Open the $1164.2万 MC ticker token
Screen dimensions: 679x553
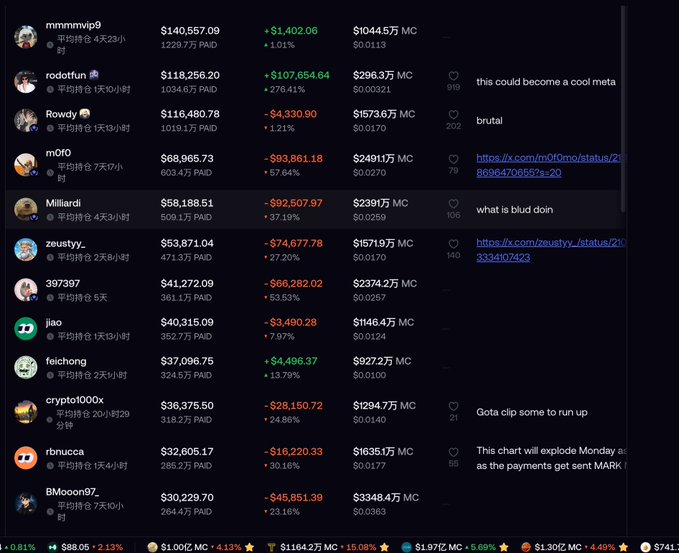click(328, 547)
